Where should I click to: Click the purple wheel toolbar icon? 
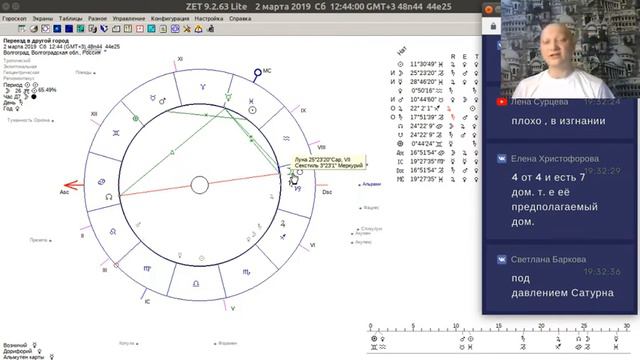coord(175,29)
